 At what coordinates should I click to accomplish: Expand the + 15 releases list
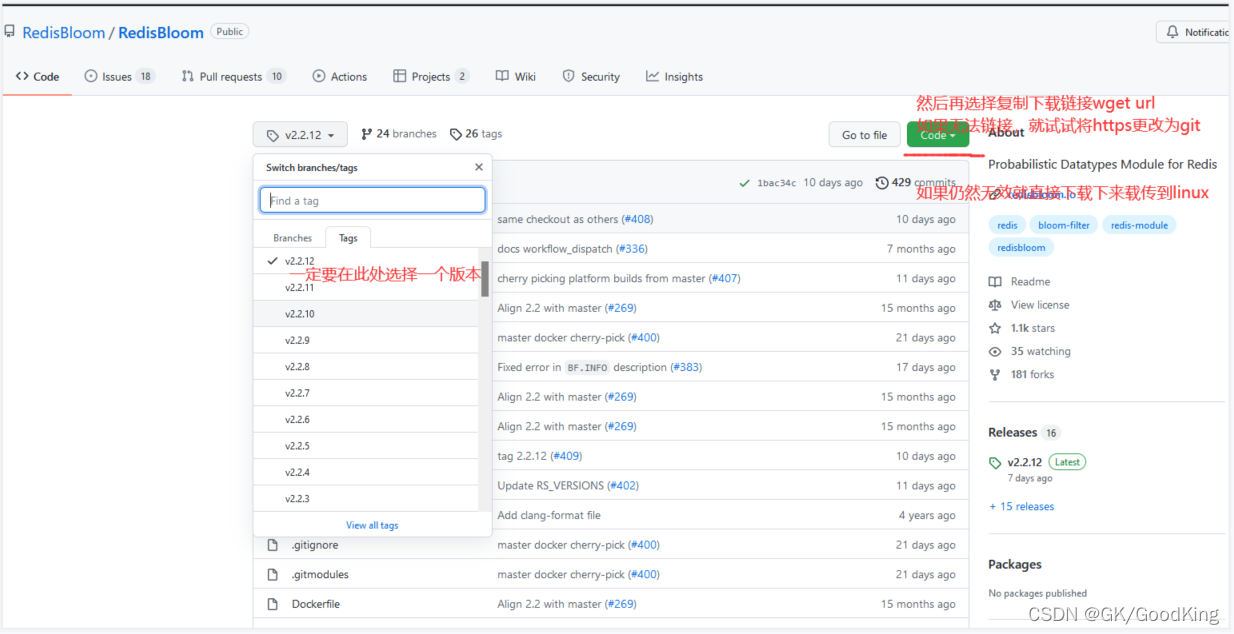[1021, 506]
